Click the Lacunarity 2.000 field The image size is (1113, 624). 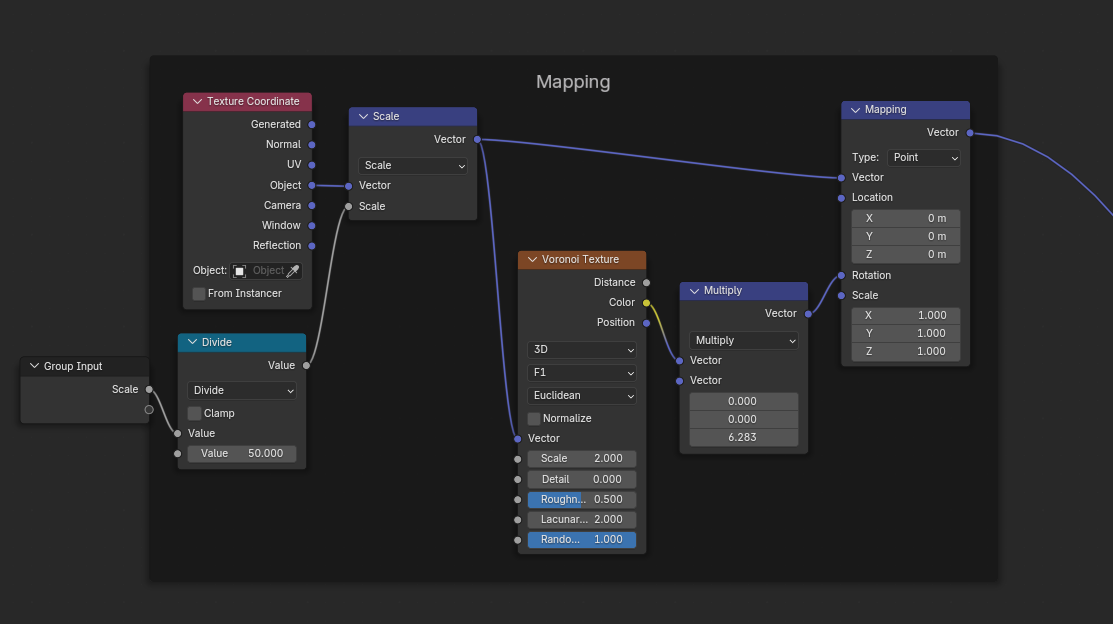coord(581,520)
